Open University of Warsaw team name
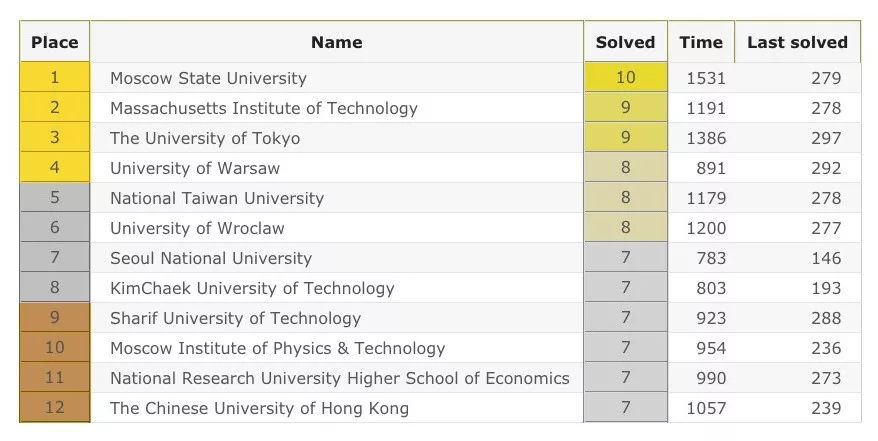This screenshot has width=878, height=441. (x=195, y=168)
